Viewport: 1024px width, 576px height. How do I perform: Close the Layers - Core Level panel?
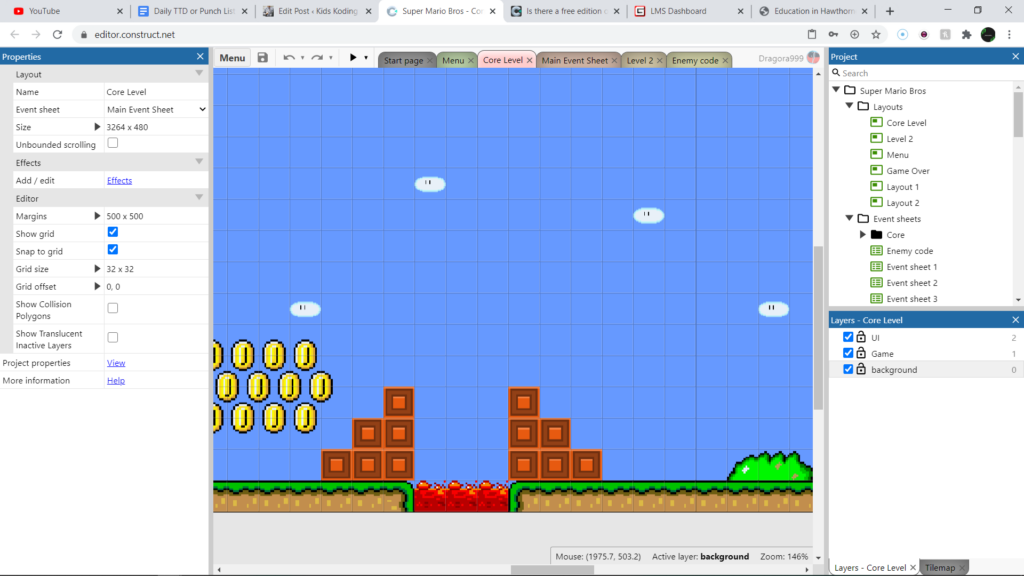pyautogui.click(x=1016, y=320)
